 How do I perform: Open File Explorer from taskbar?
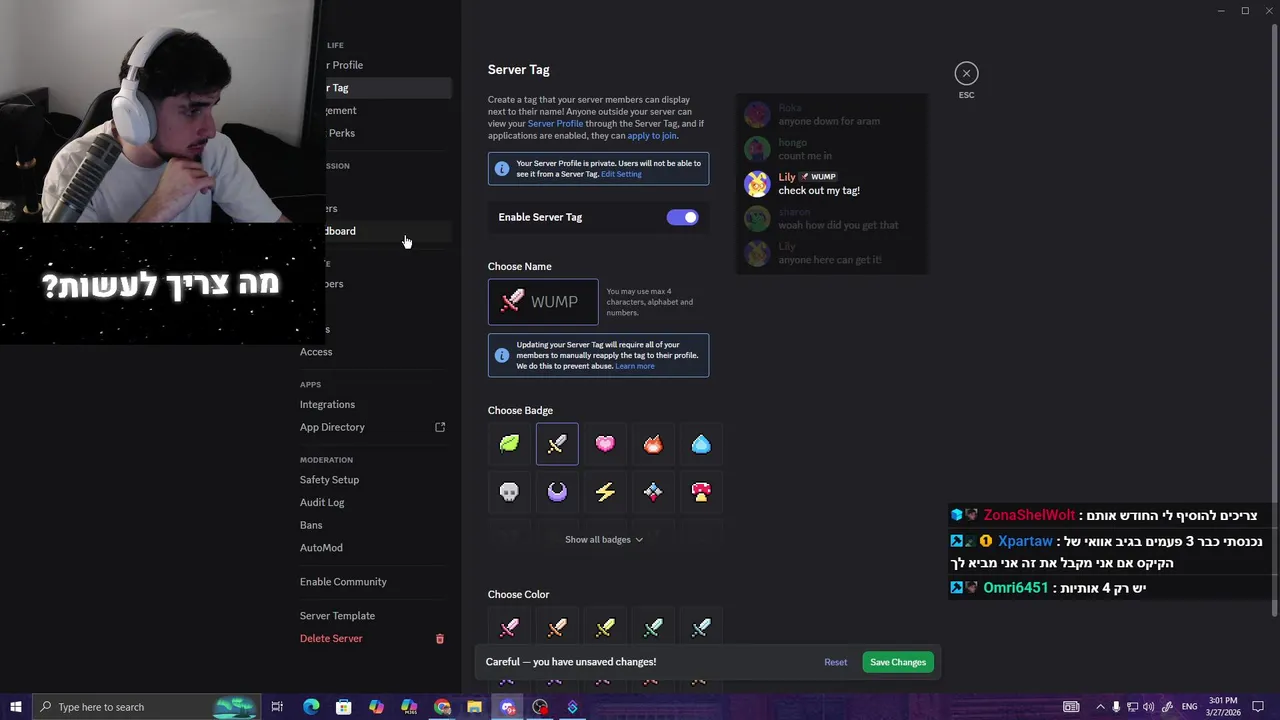pyautogui.click(x=474, y=707)
